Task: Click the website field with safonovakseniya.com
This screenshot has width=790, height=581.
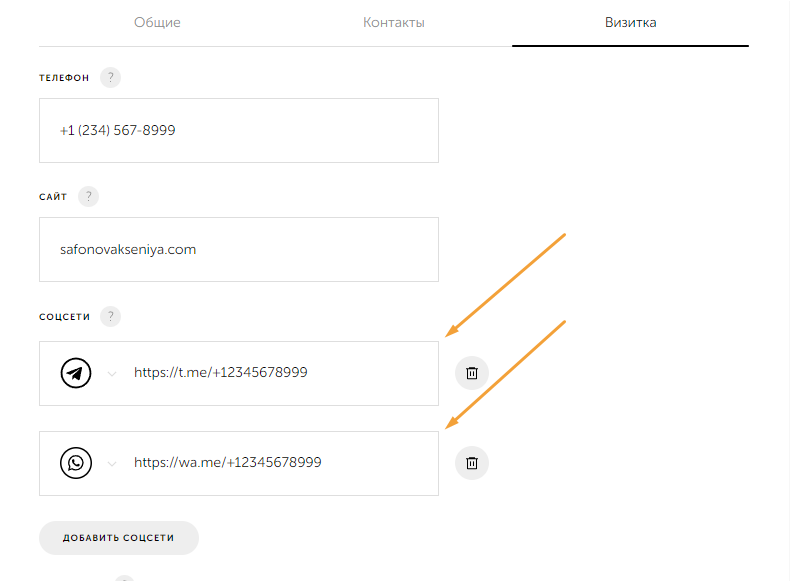Action: coord(239,249)
